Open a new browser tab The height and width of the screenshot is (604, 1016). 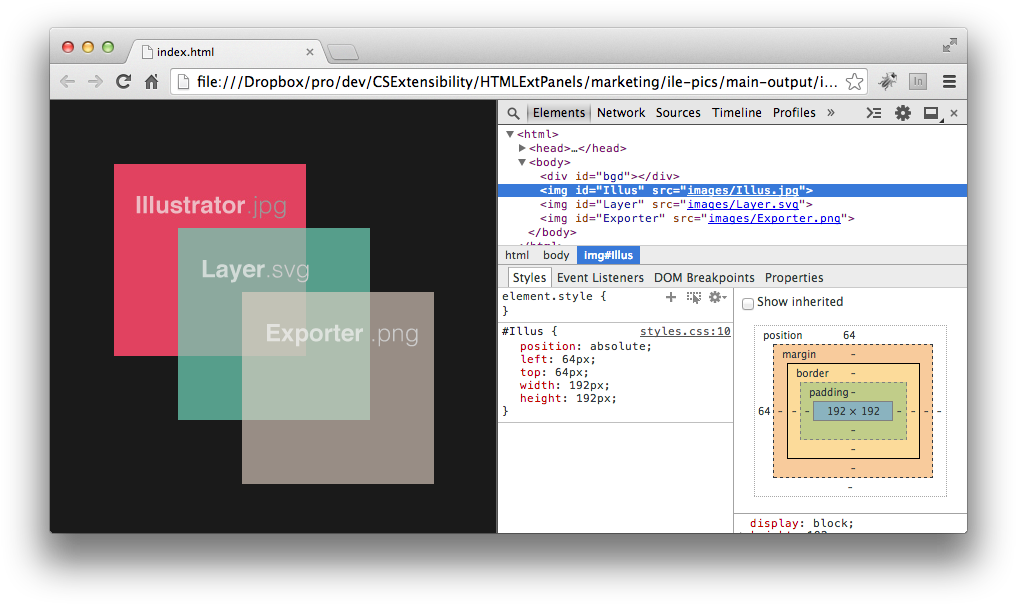343,52
